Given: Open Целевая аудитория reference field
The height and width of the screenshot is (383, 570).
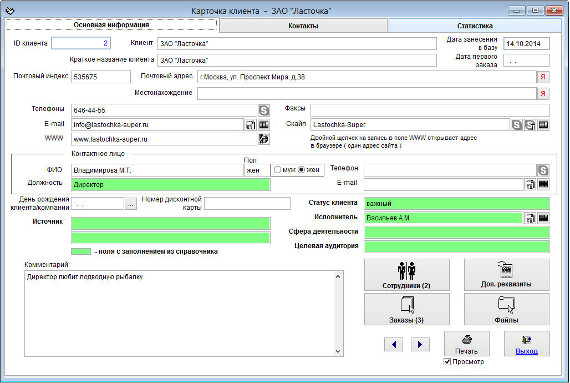Looking at the screenshot, I should pyautogui.click(x=457, y=246).
